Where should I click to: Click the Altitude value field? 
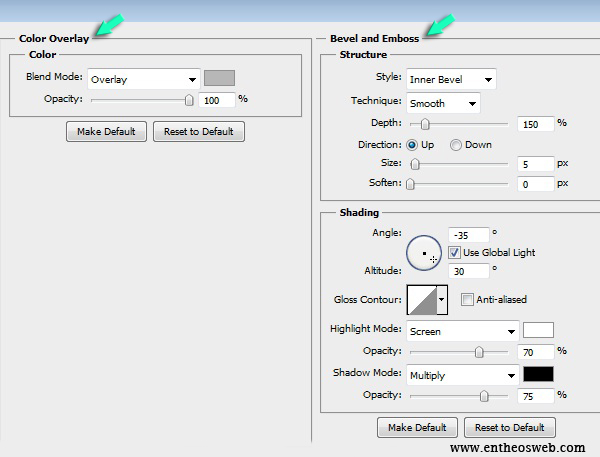coord(469,270)
